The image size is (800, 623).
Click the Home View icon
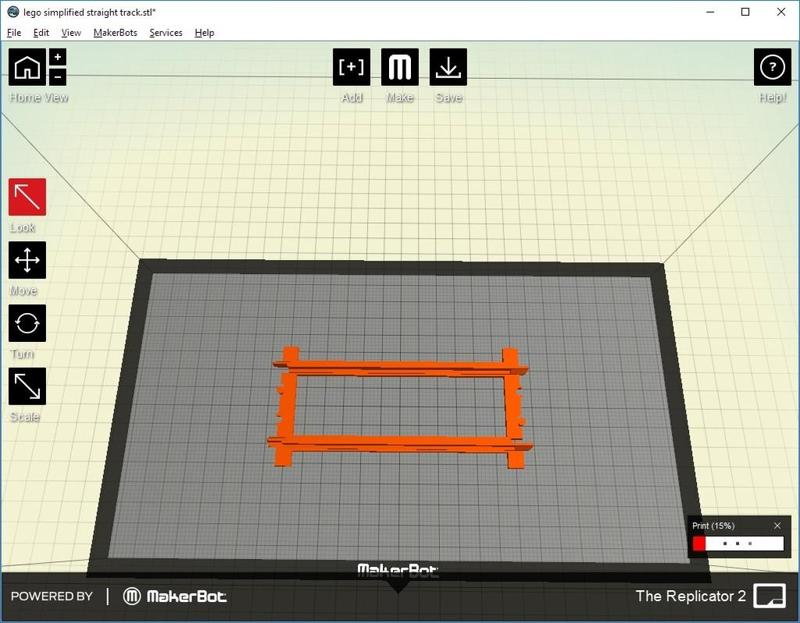pos(27,67)
